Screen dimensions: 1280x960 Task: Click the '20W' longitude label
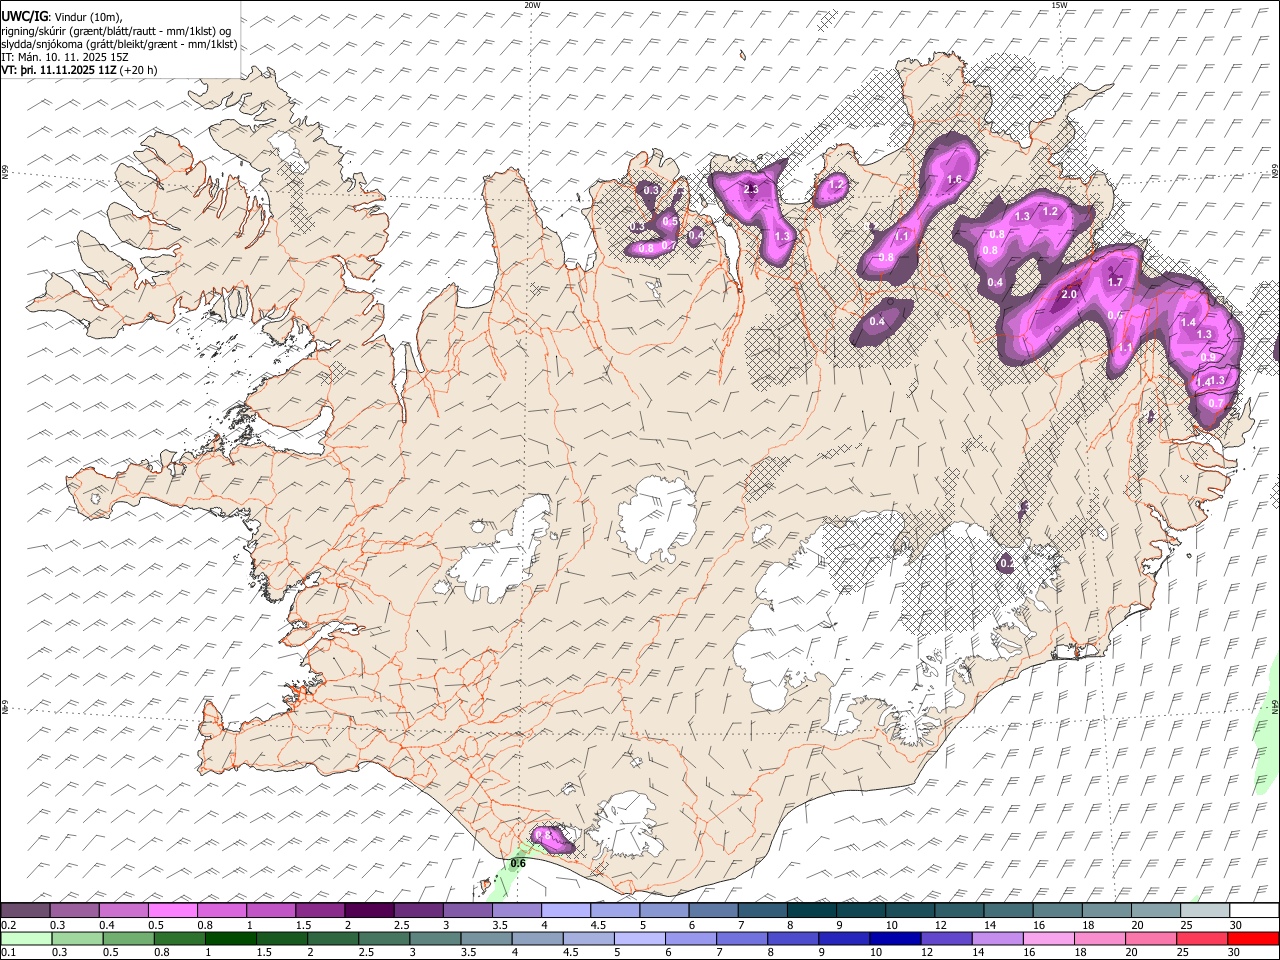point(532,5)
